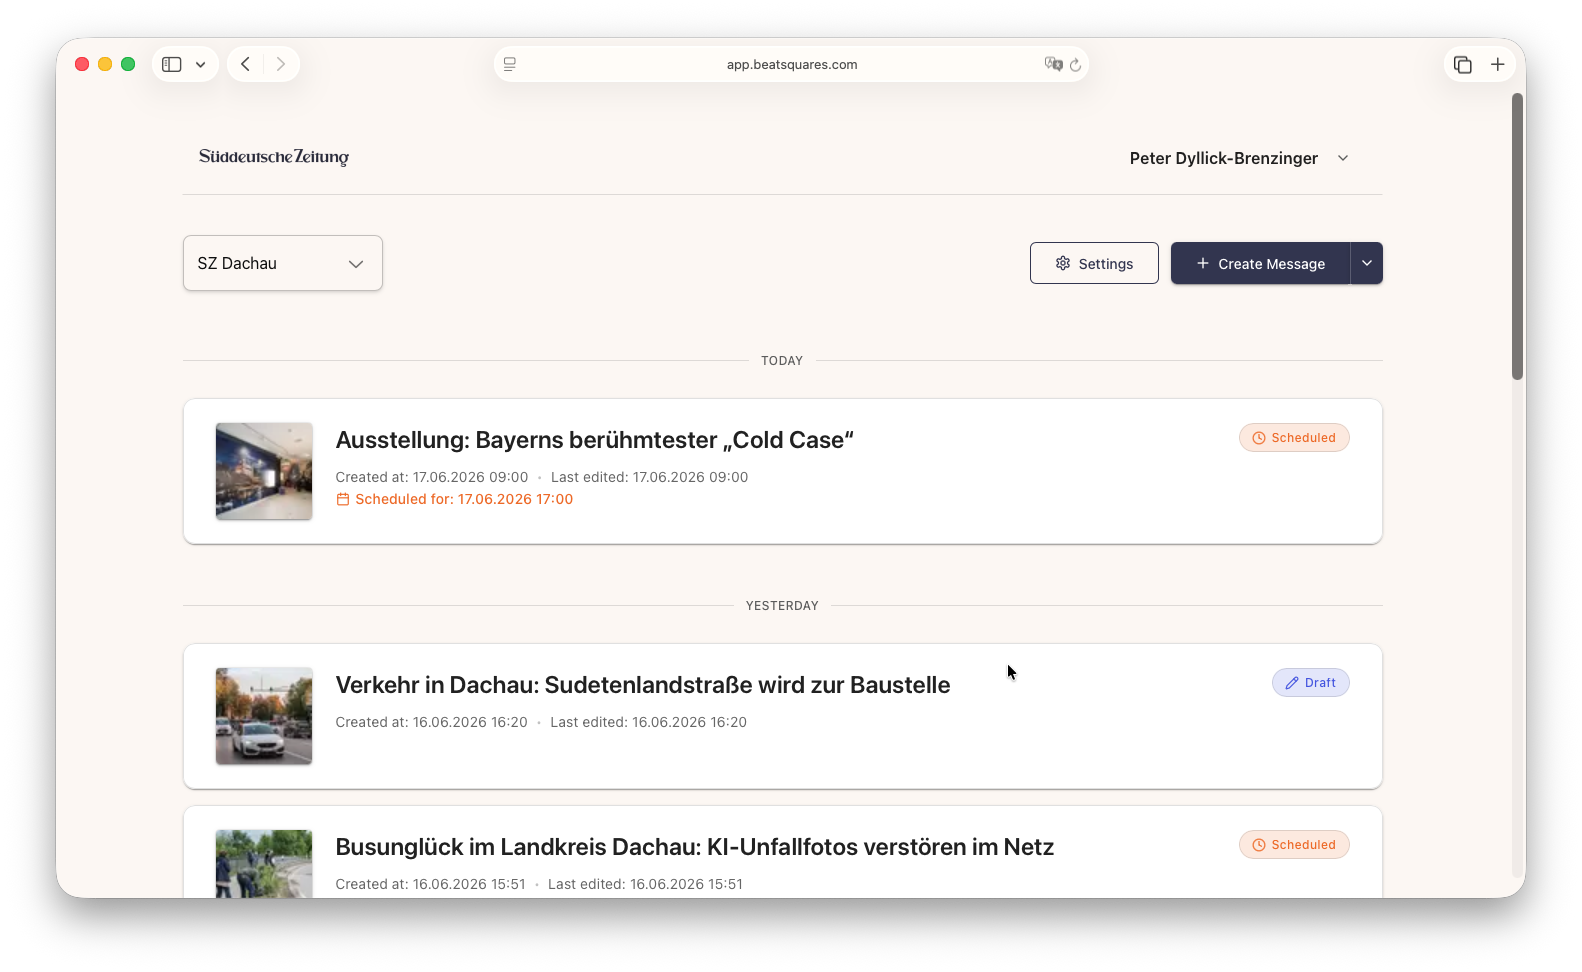Click the YESTERDAY section label
Viewport: 1582px width, 972px height.
pyautogui.click(x=782, y=606)
